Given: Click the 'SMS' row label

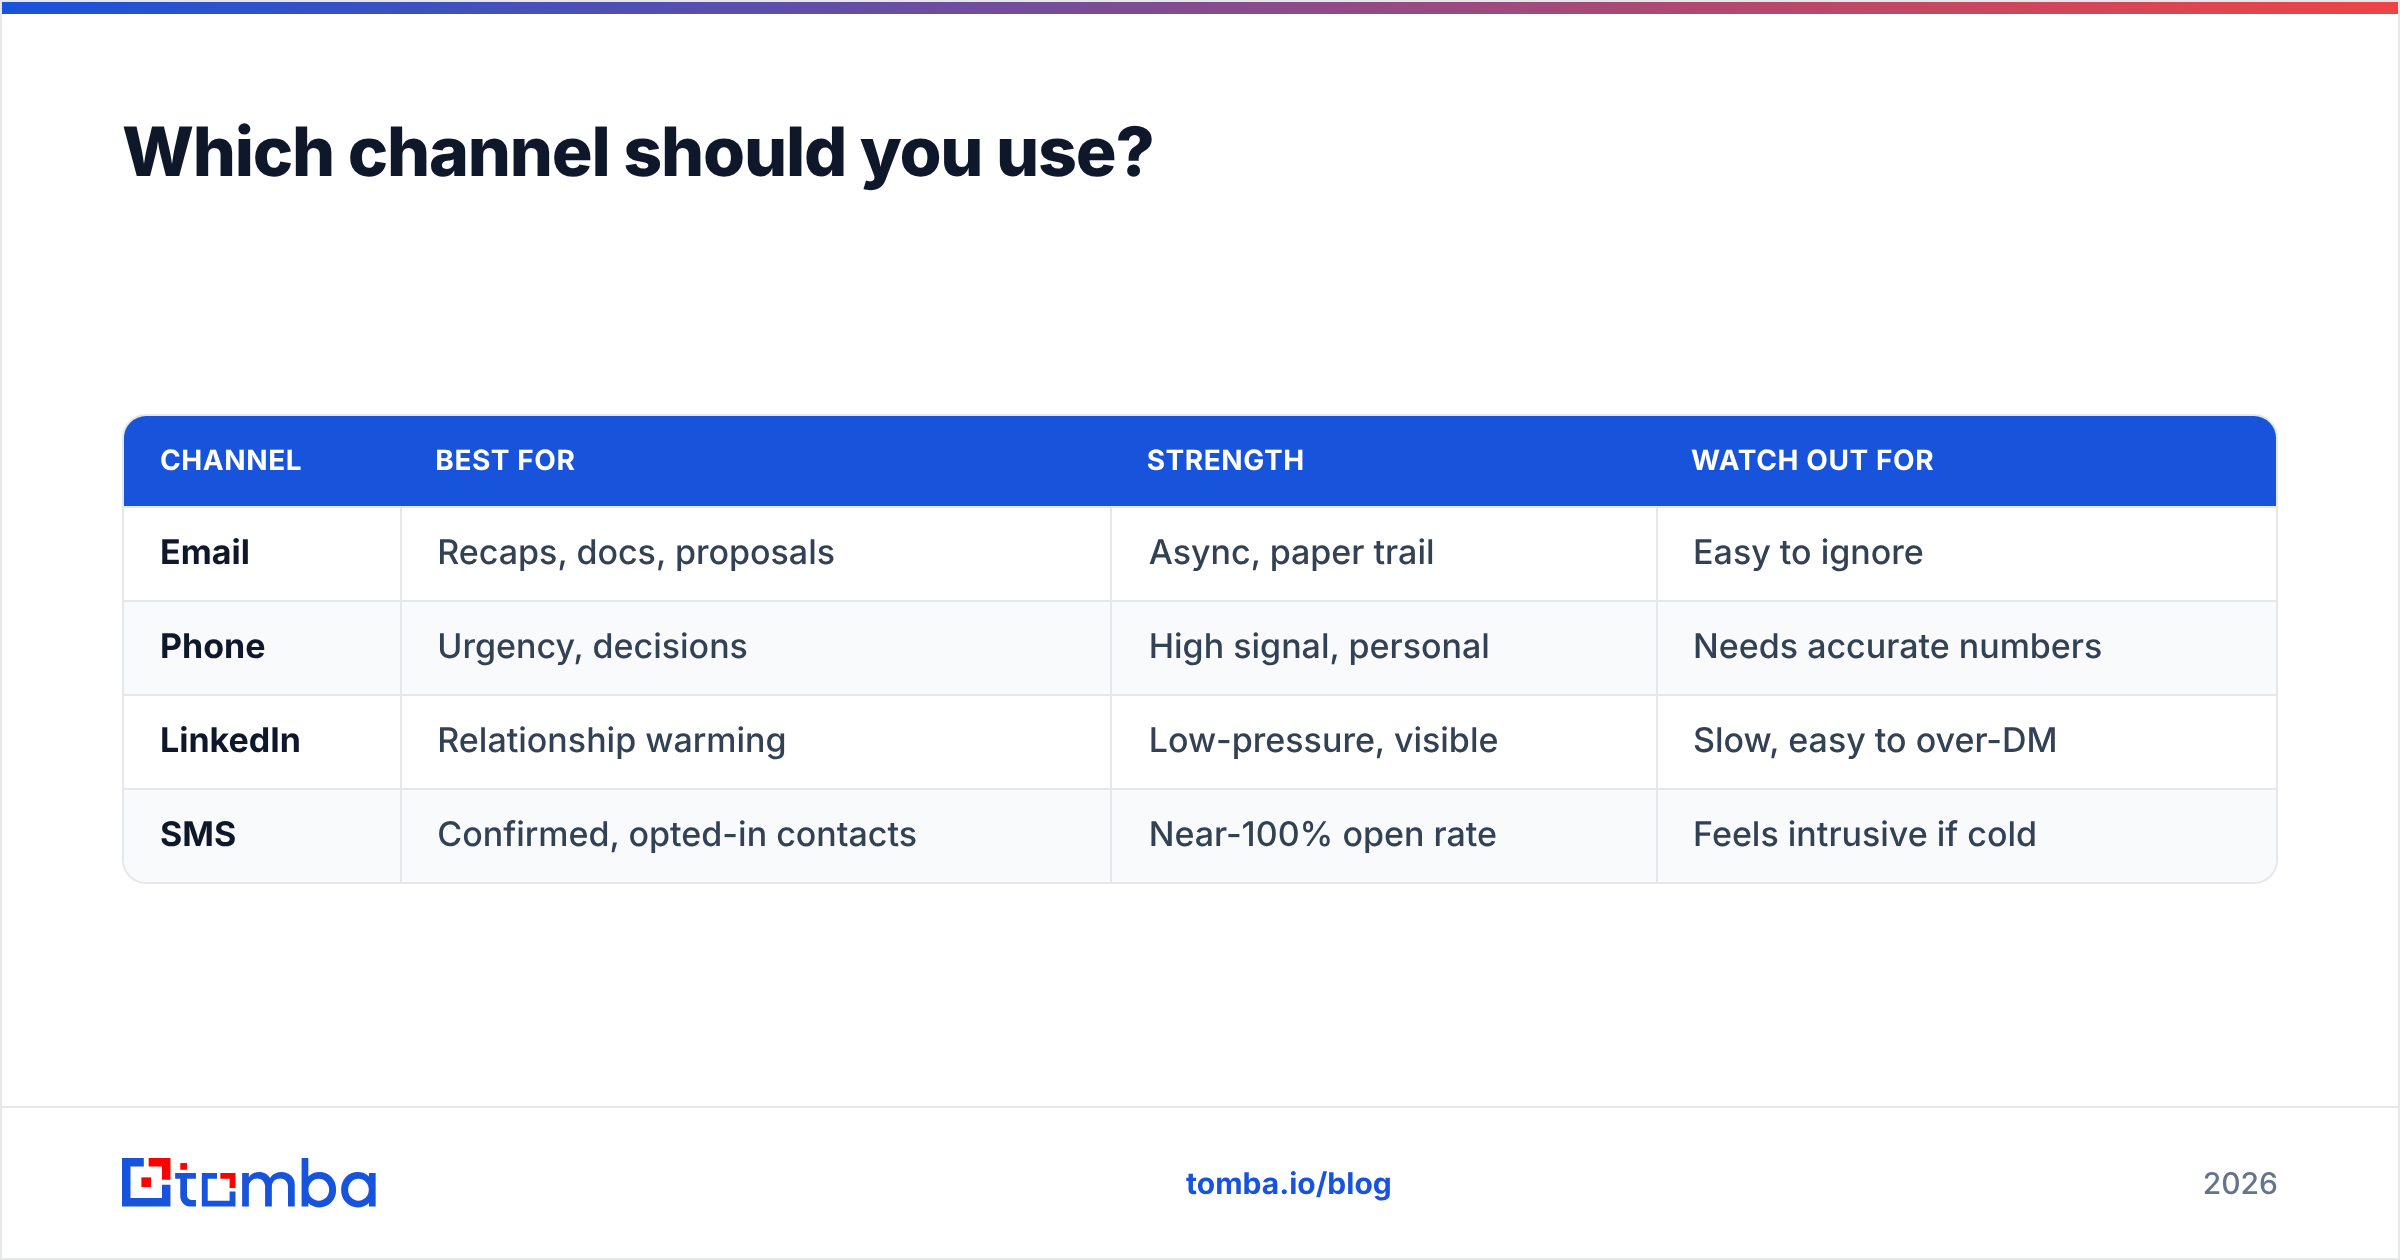Looking at the screenshot, I should (198, 834).
